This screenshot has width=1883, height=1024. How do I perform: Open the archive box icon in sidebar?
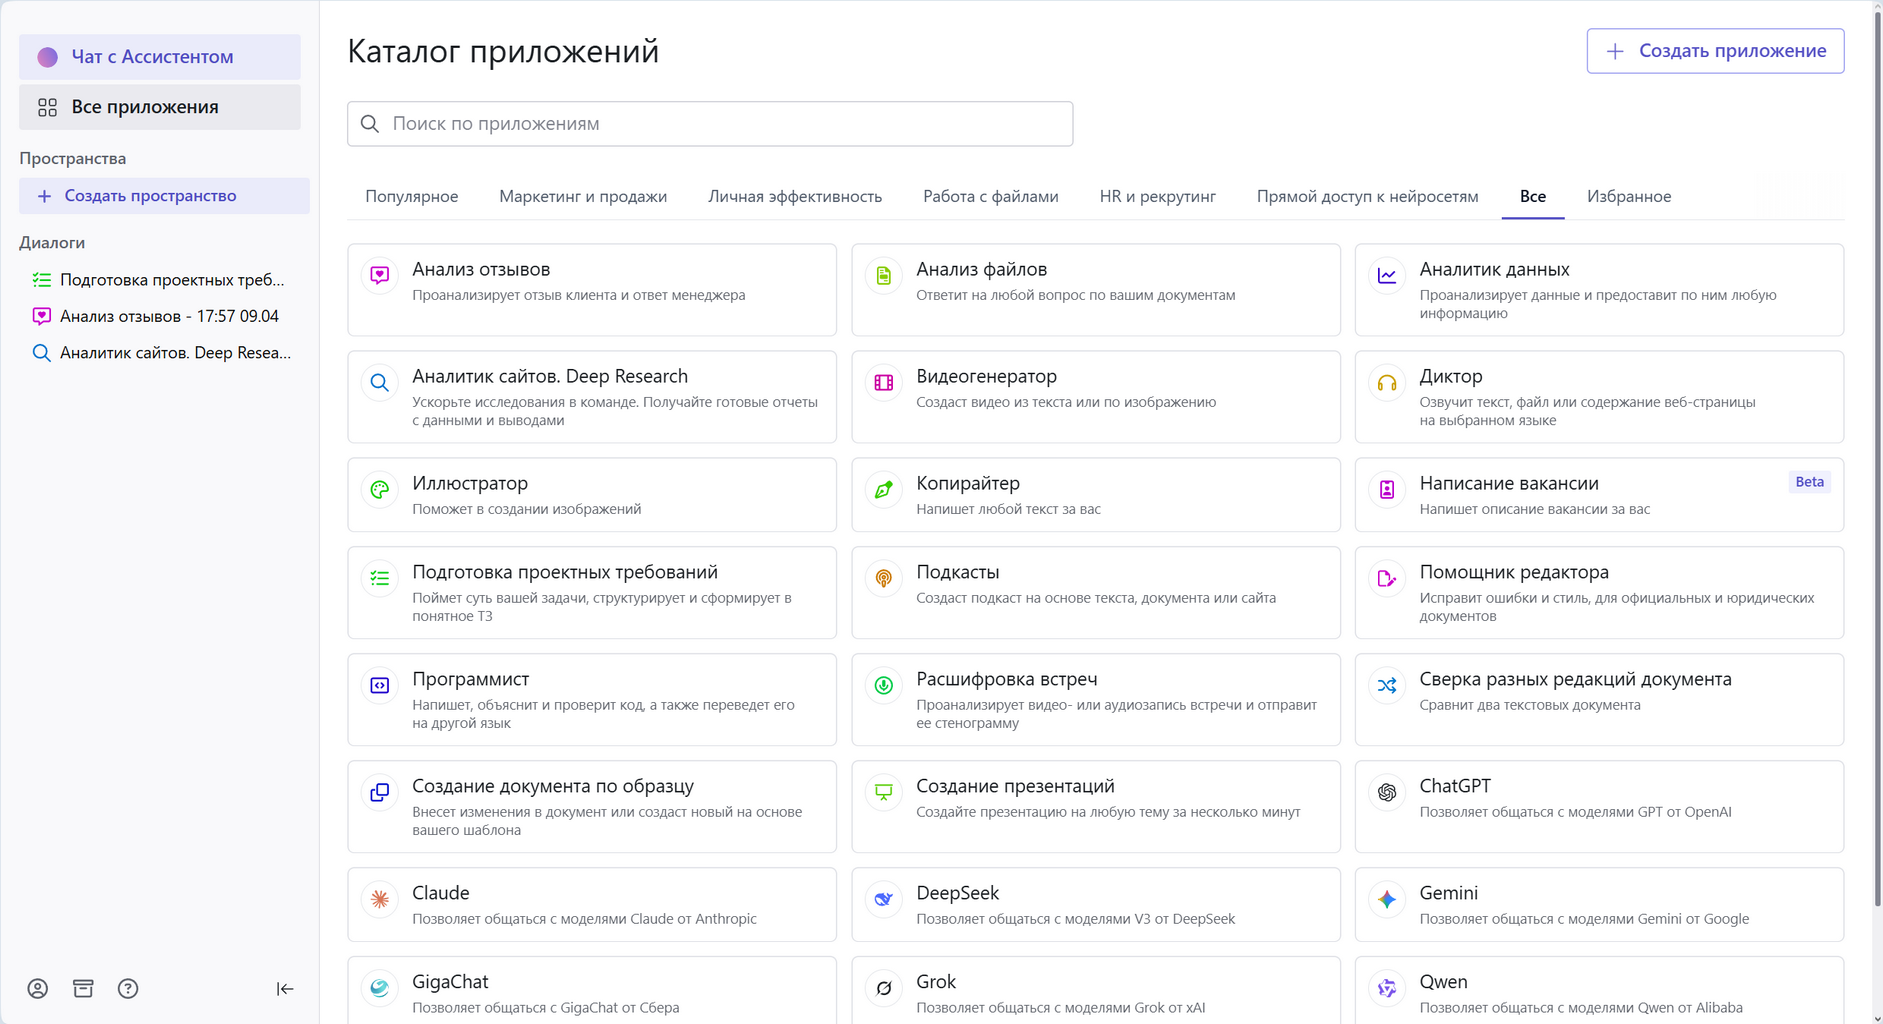click(83, 989)
